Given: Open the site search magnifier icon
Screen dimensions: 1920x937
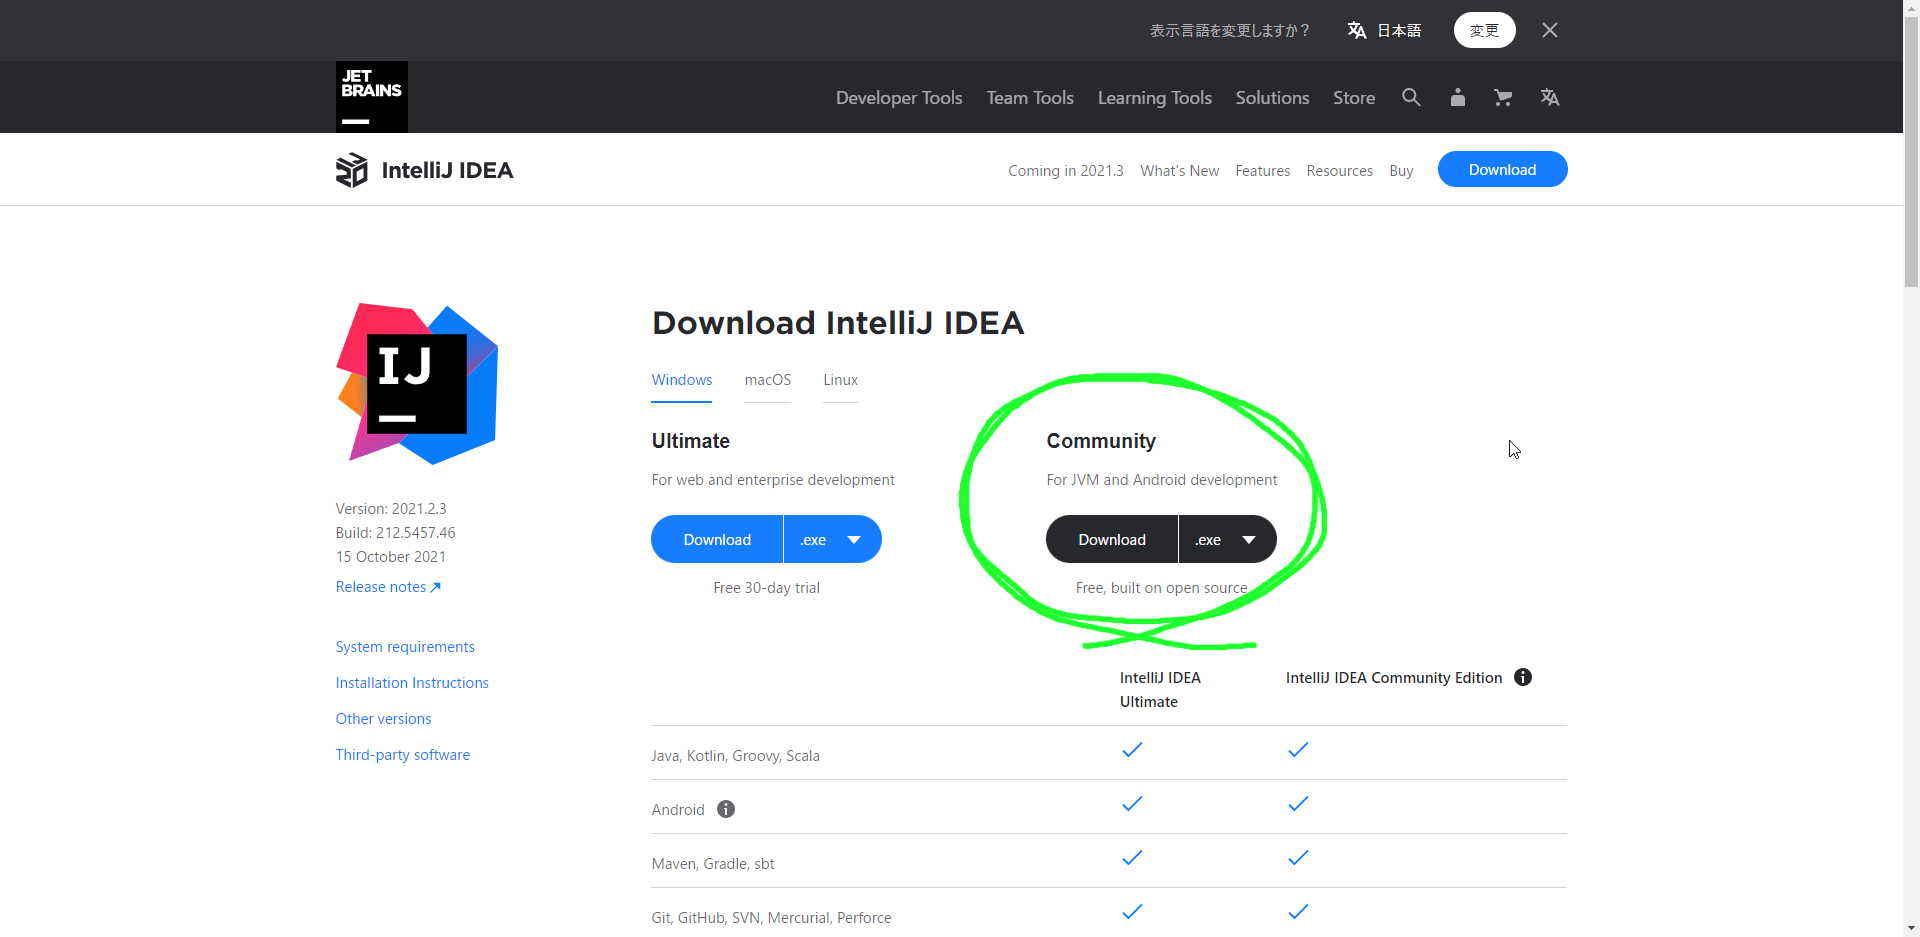Looking at the screenshot, I should (1411, 97).
